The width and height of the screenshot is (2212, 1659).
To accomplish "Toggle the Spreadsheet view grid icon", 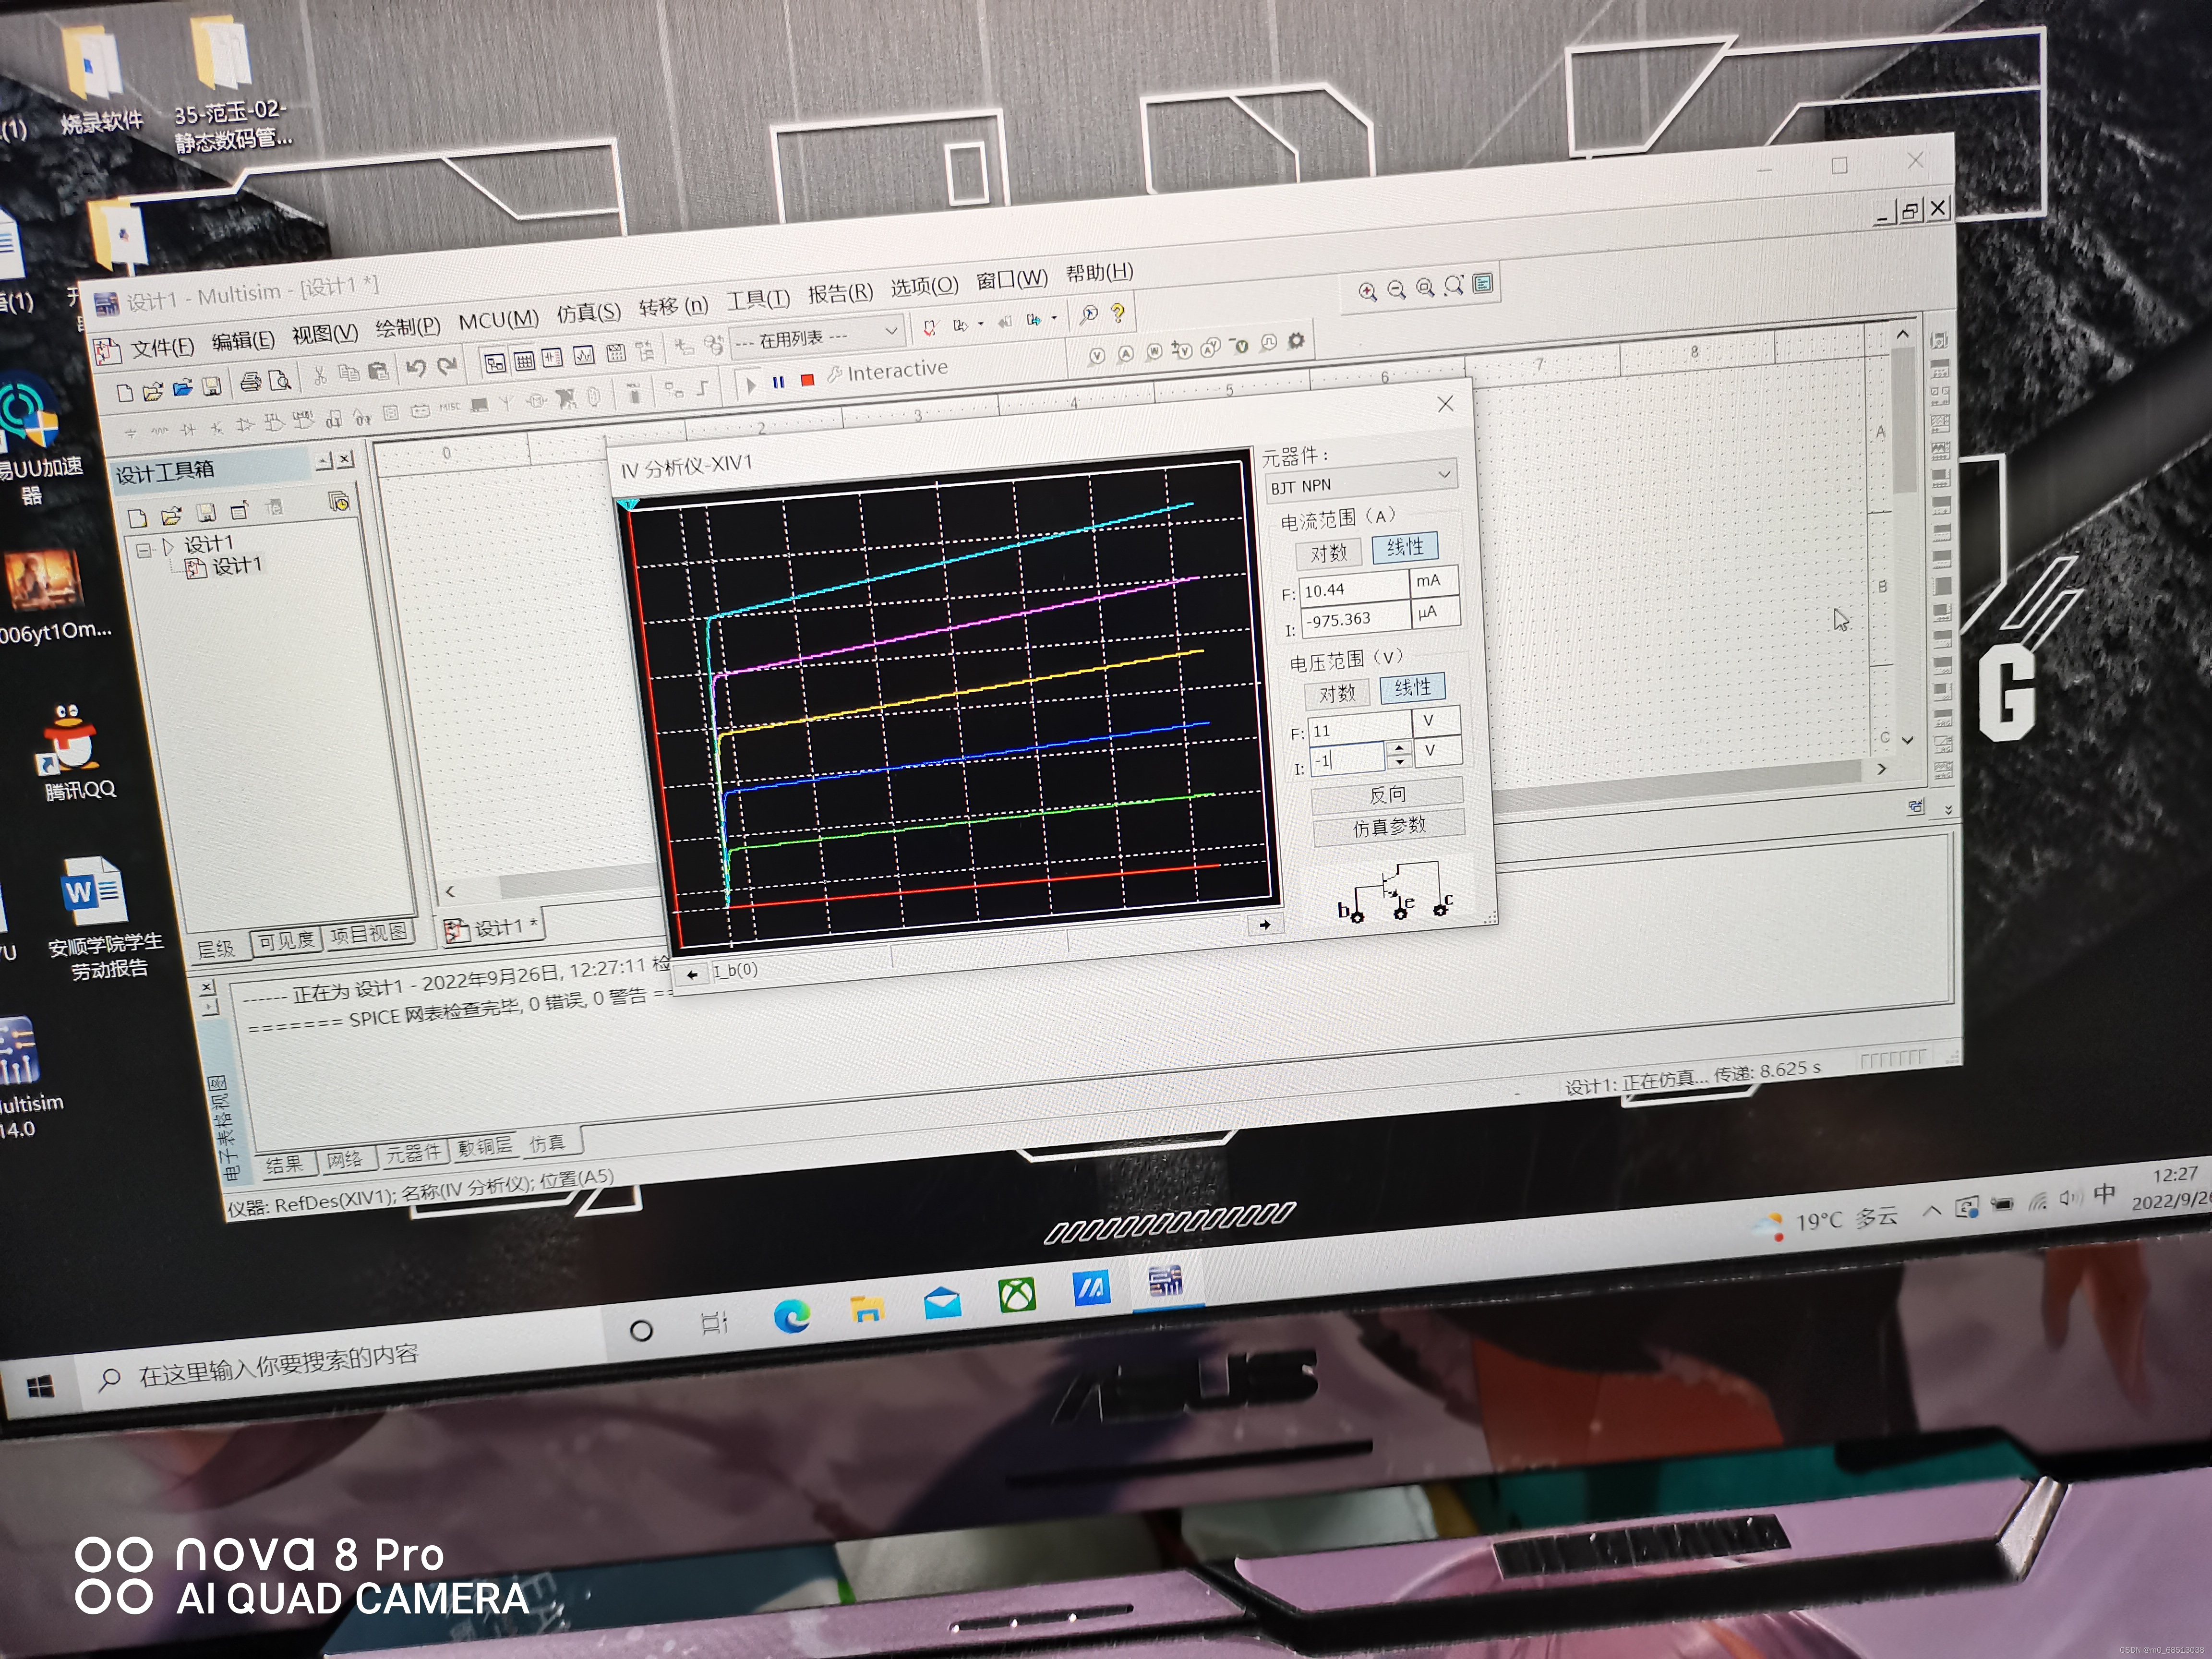I will coord(524,361).
